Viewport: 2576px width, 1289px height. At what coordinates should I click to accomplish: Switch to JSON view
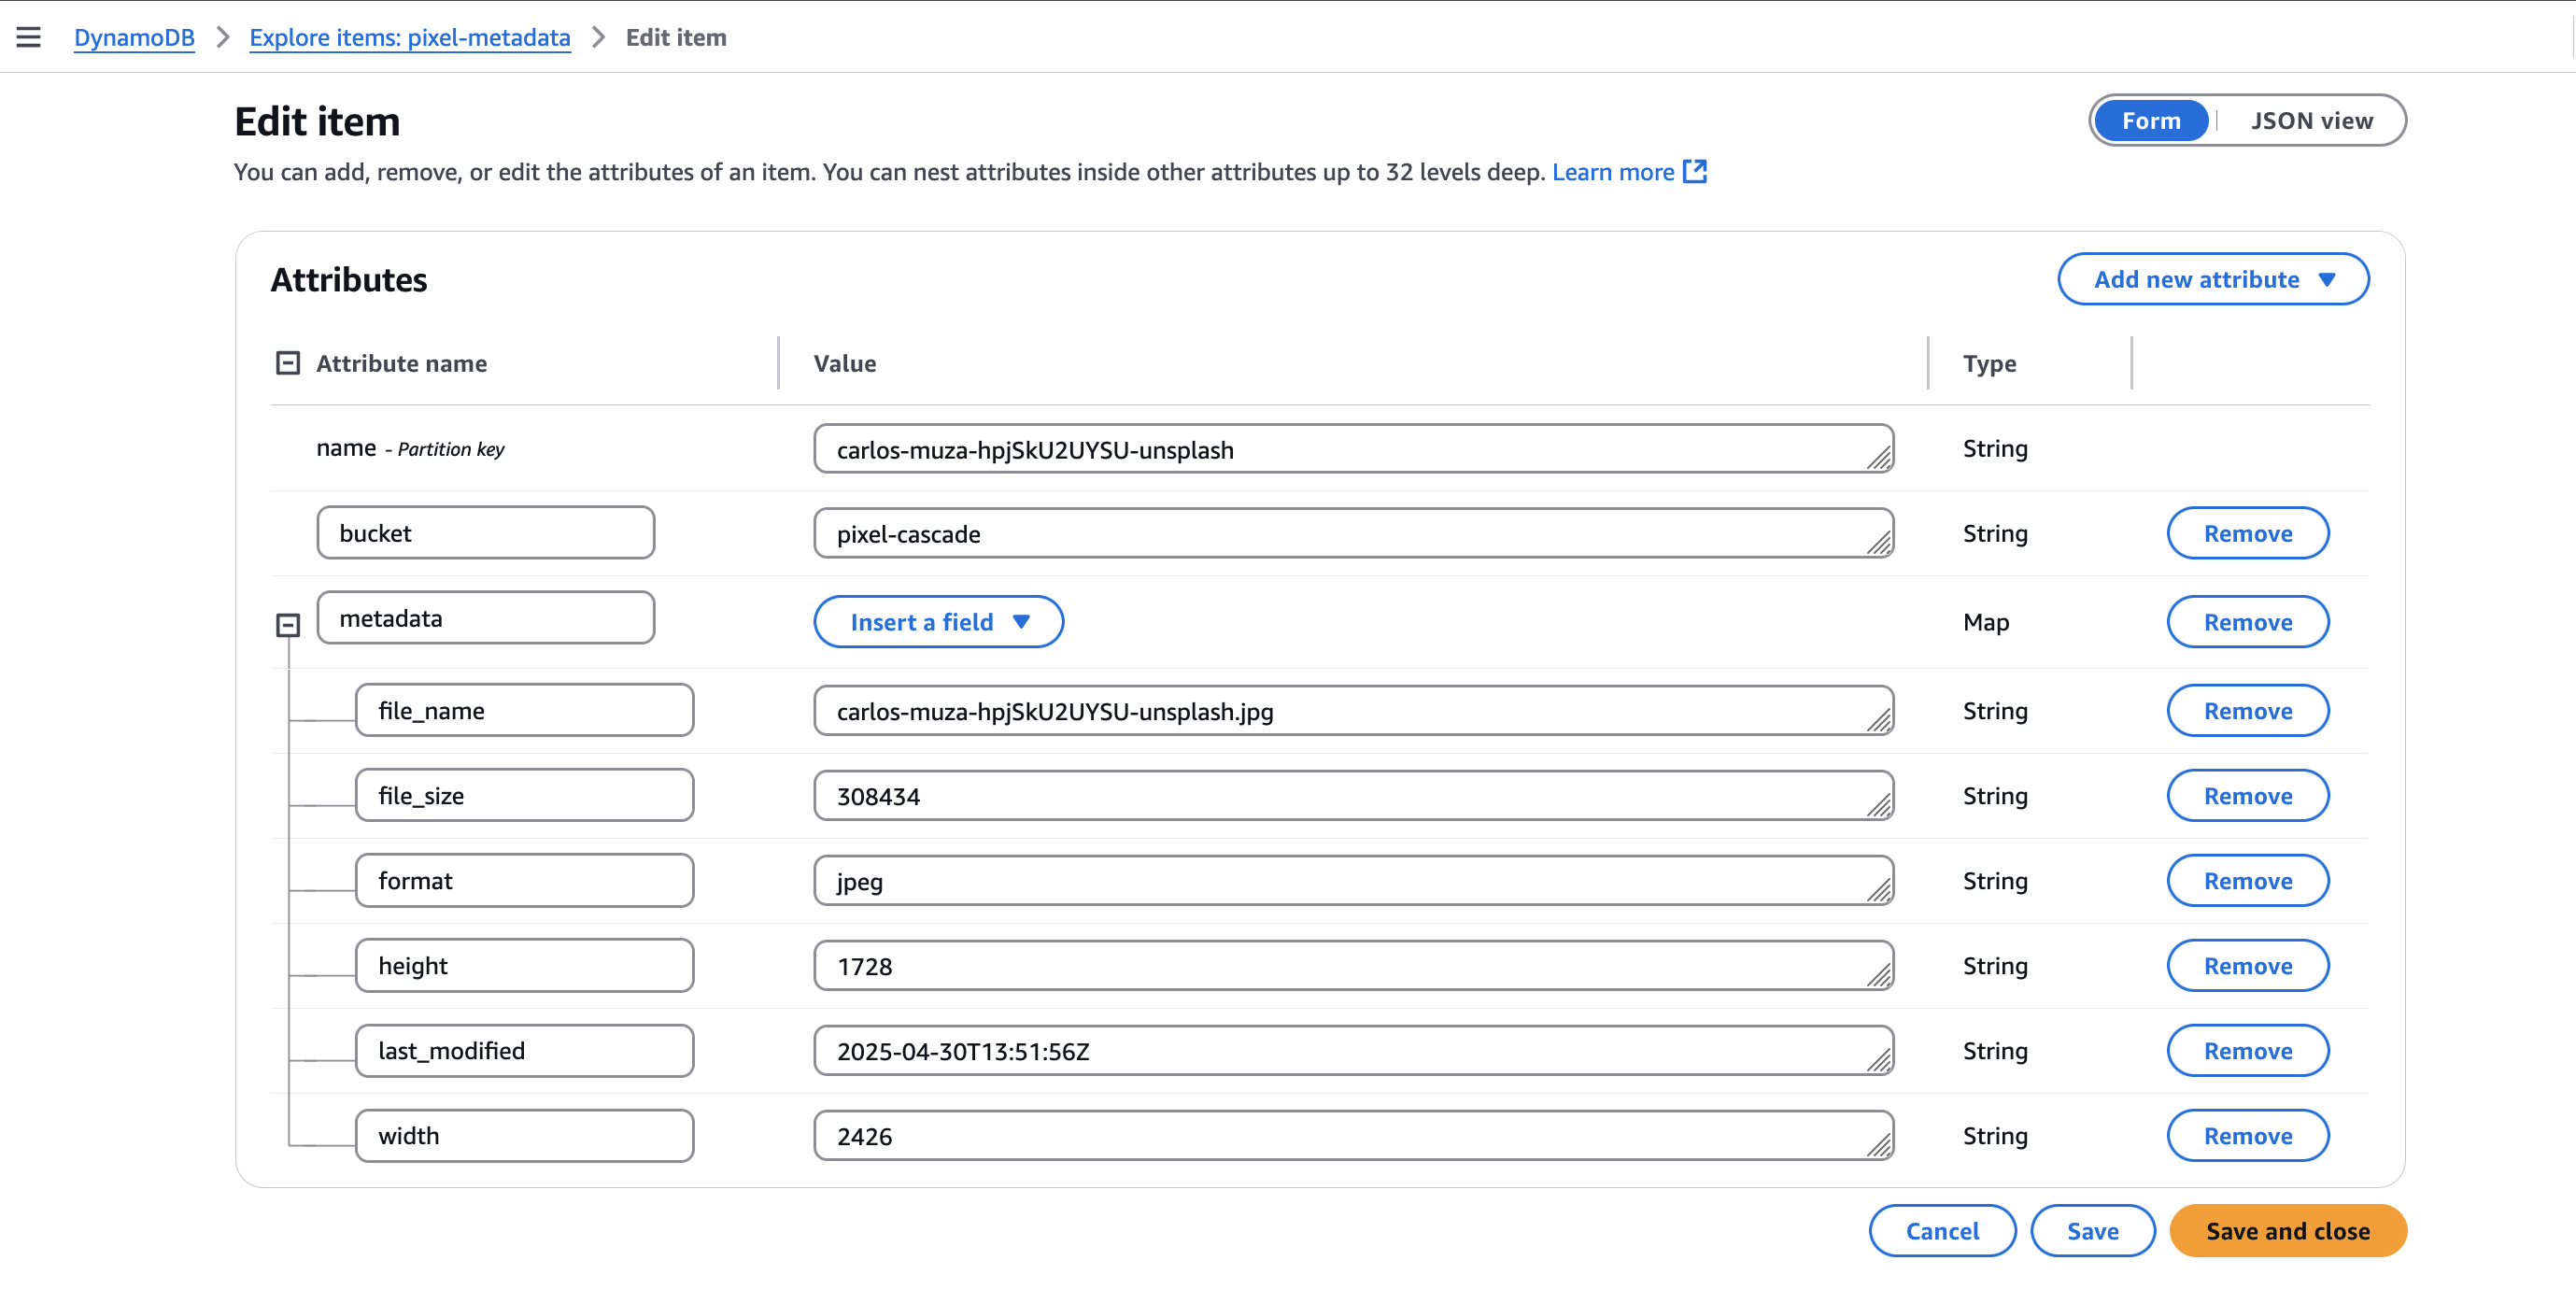tap(2311, 121)
